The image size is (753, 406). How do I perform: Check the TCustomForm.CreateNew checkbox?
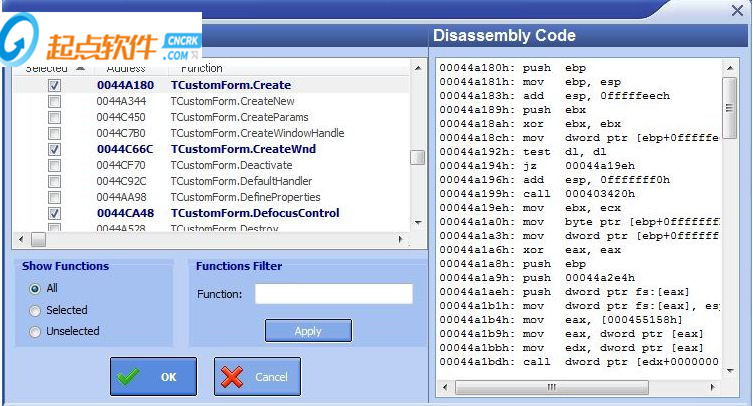coord(55,102)
